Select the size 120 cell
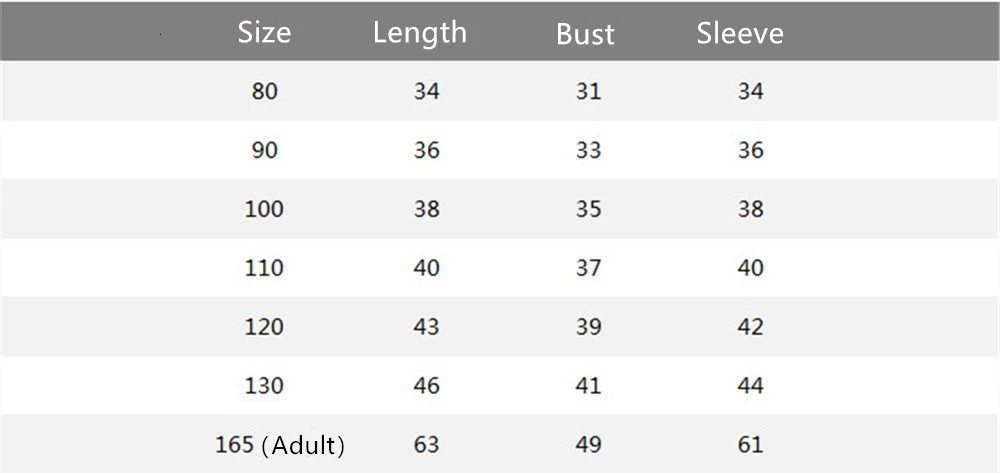1000x473 pixels. point(264,327)
